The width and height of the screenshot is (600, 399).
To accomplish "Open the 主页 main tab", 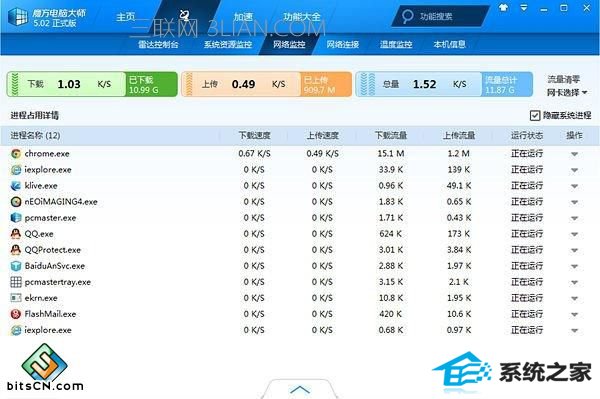I will coord(126,17).
